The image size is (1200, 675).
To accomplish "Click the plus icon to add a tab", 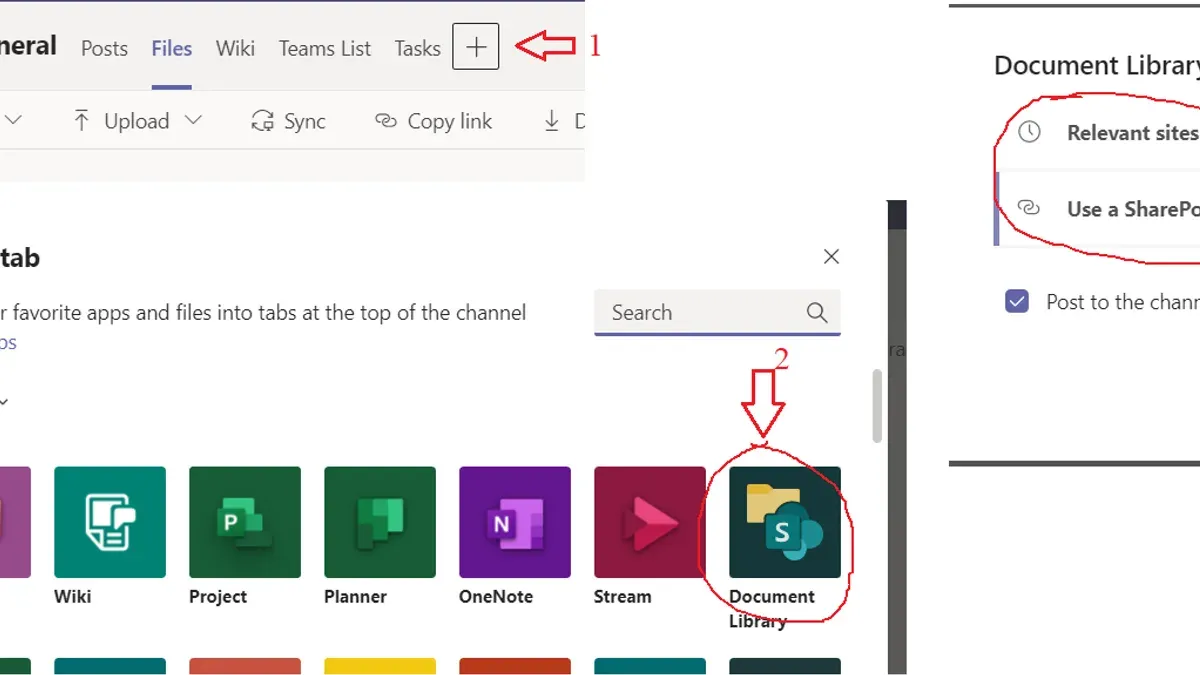I will click(x=475, y=47).
